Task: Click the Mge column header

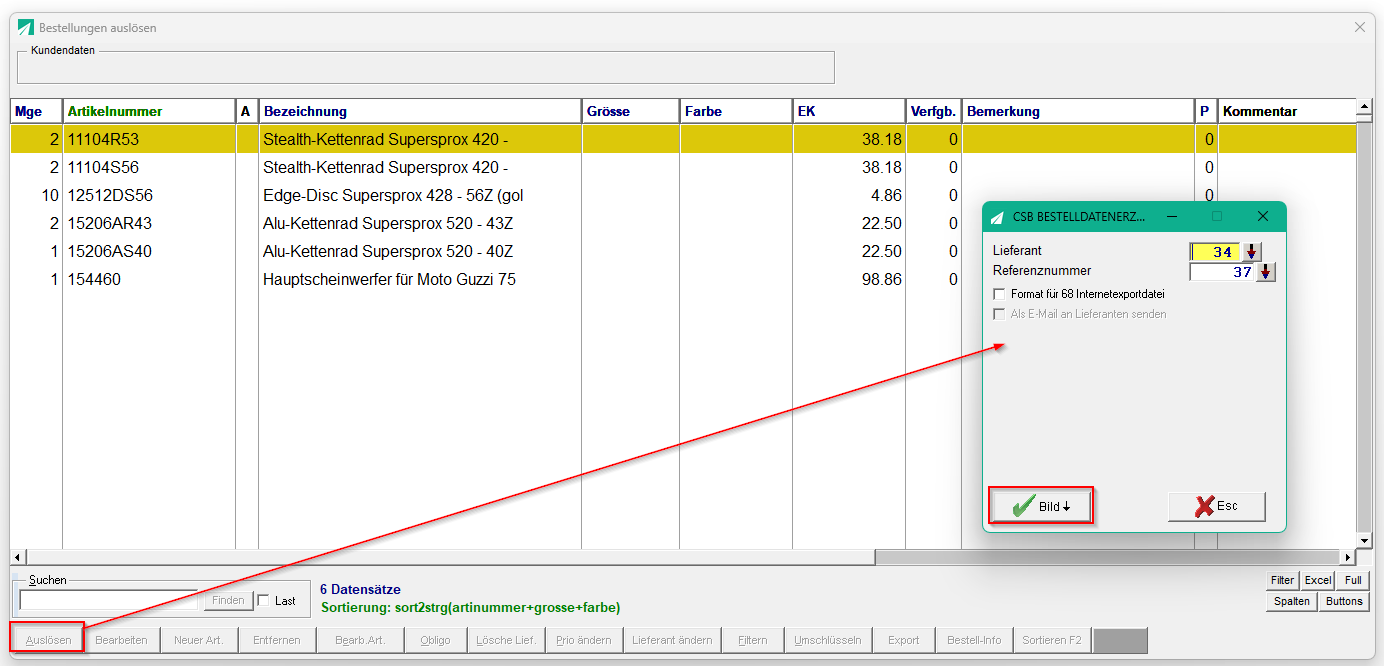Action: pos(36,111)
